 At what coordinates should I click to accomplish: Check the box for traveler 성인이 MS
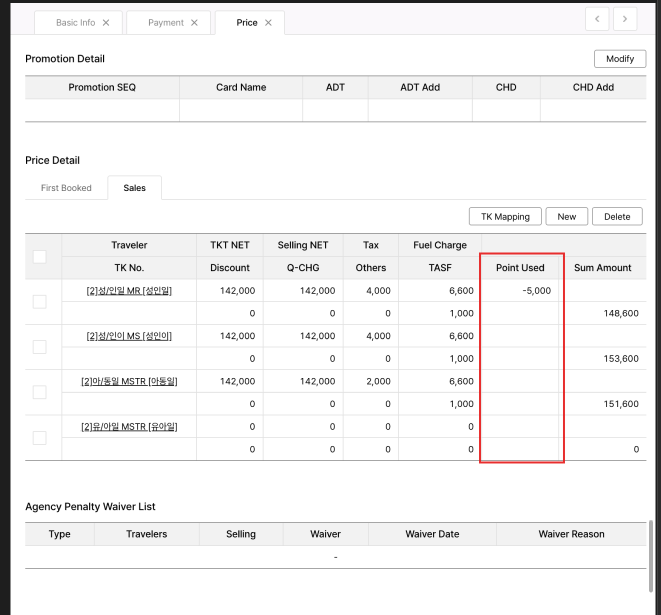pos(40,347)
